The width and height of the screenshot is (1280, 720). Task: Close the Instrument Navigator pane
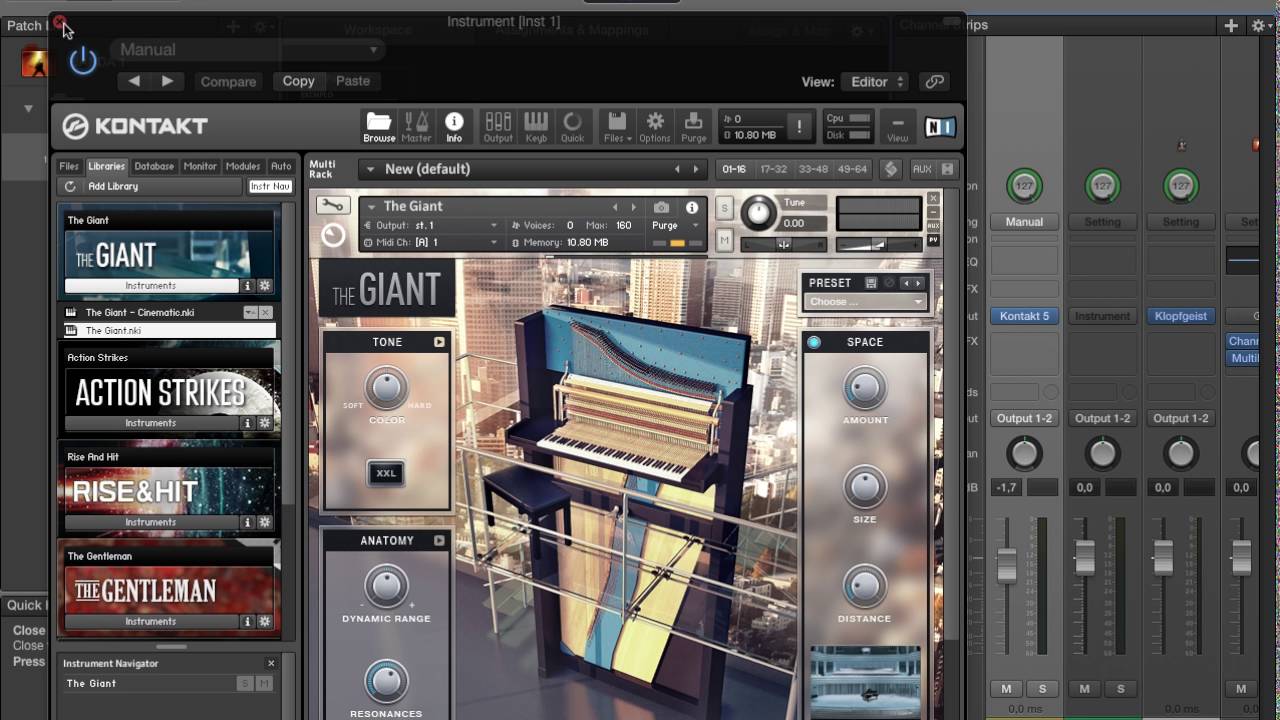pos(271,663)
